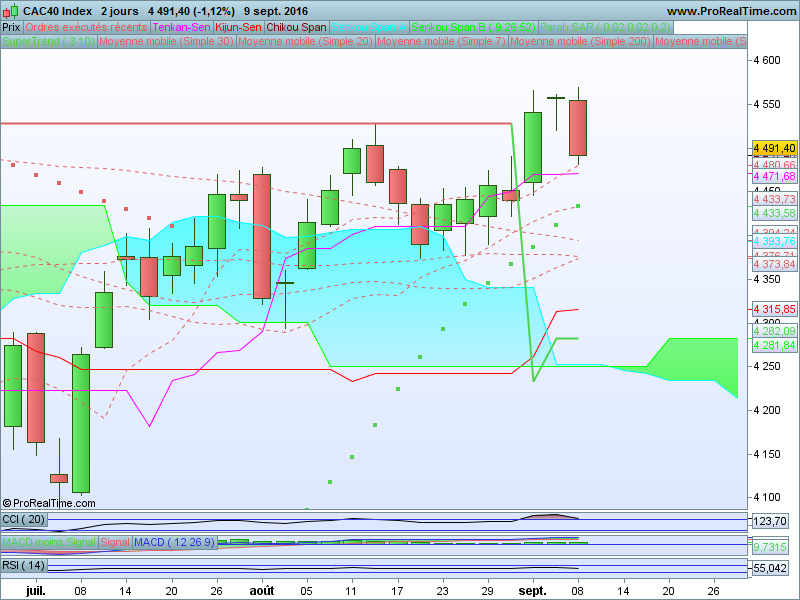The height and width of the screenshot is (600, 800).
Task: Click the tall green candle at sept.
Action: pos(533,147)
